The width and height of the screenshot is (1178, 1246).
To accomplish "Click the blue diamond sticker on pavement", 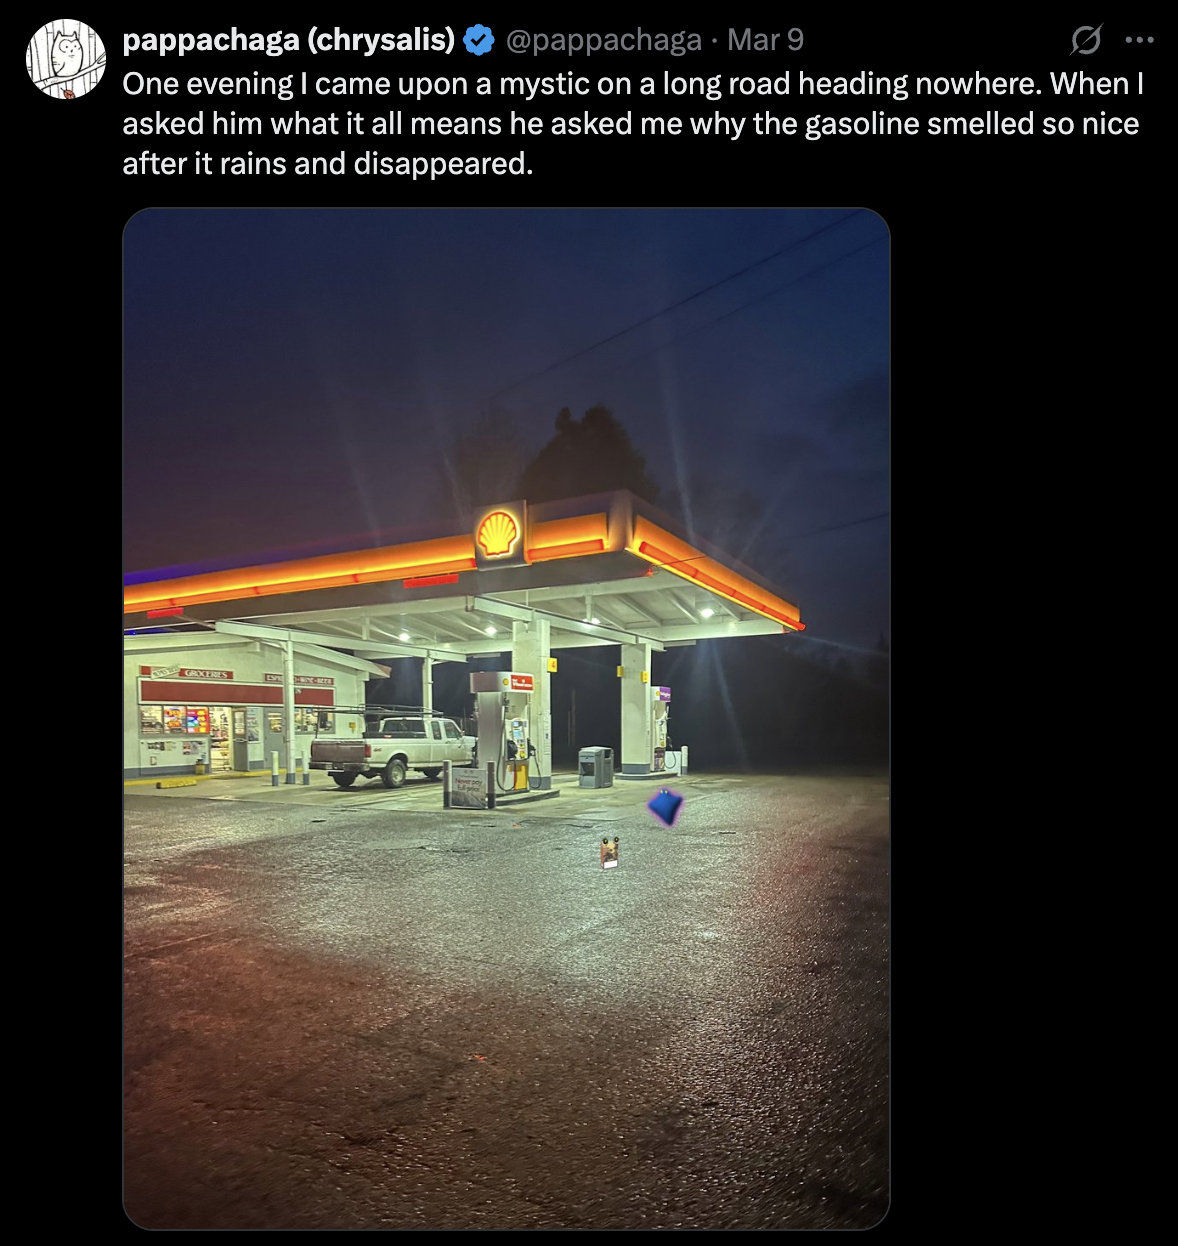I will (665, 806).
